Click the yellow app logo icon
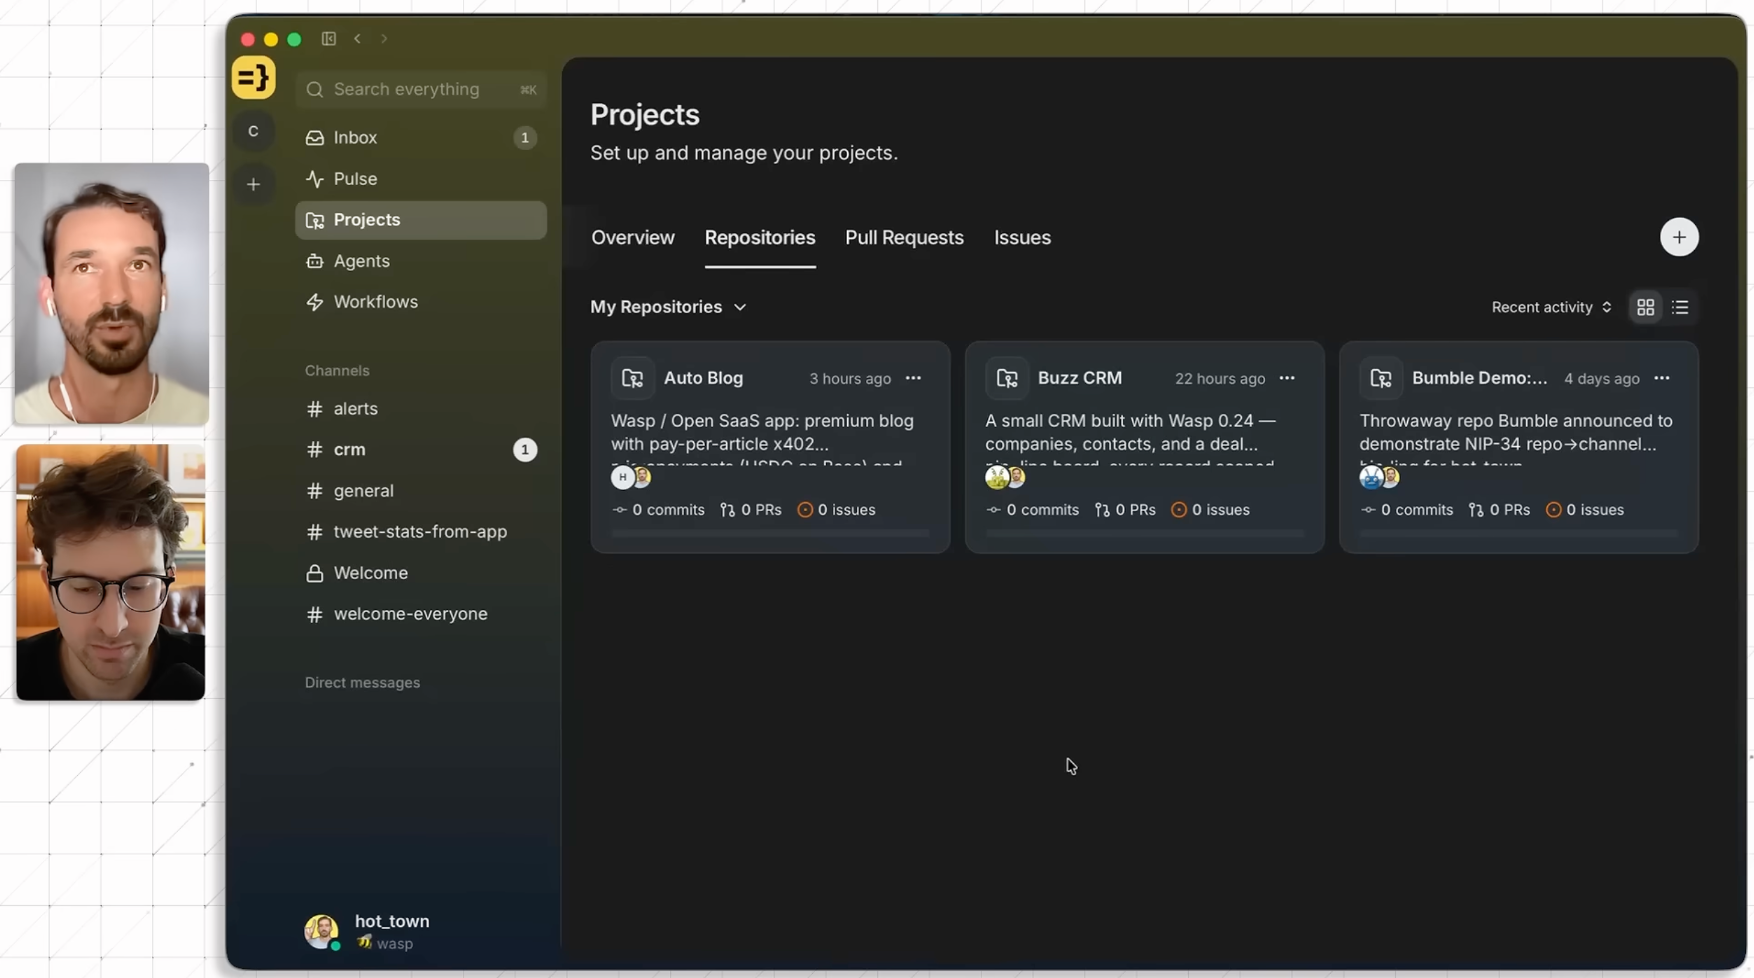 (253, 78)
